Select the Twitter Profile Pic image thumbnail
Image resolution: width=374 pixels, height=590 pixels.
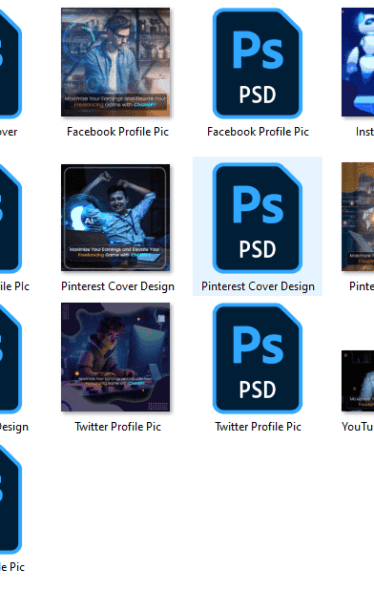click(116, 357)
